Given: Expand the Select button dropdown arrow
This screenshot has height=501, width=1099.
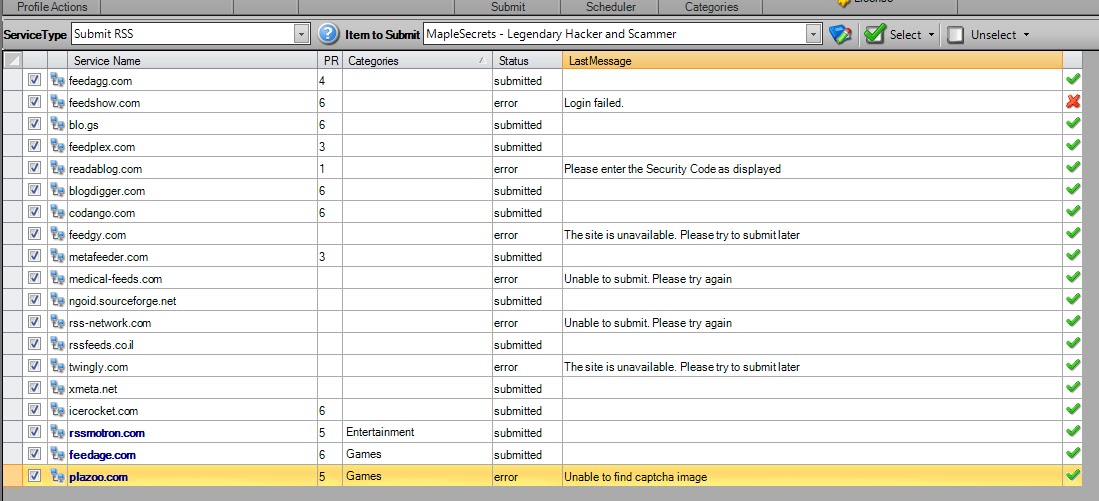Looking at the screenshot, I should 931,34.
